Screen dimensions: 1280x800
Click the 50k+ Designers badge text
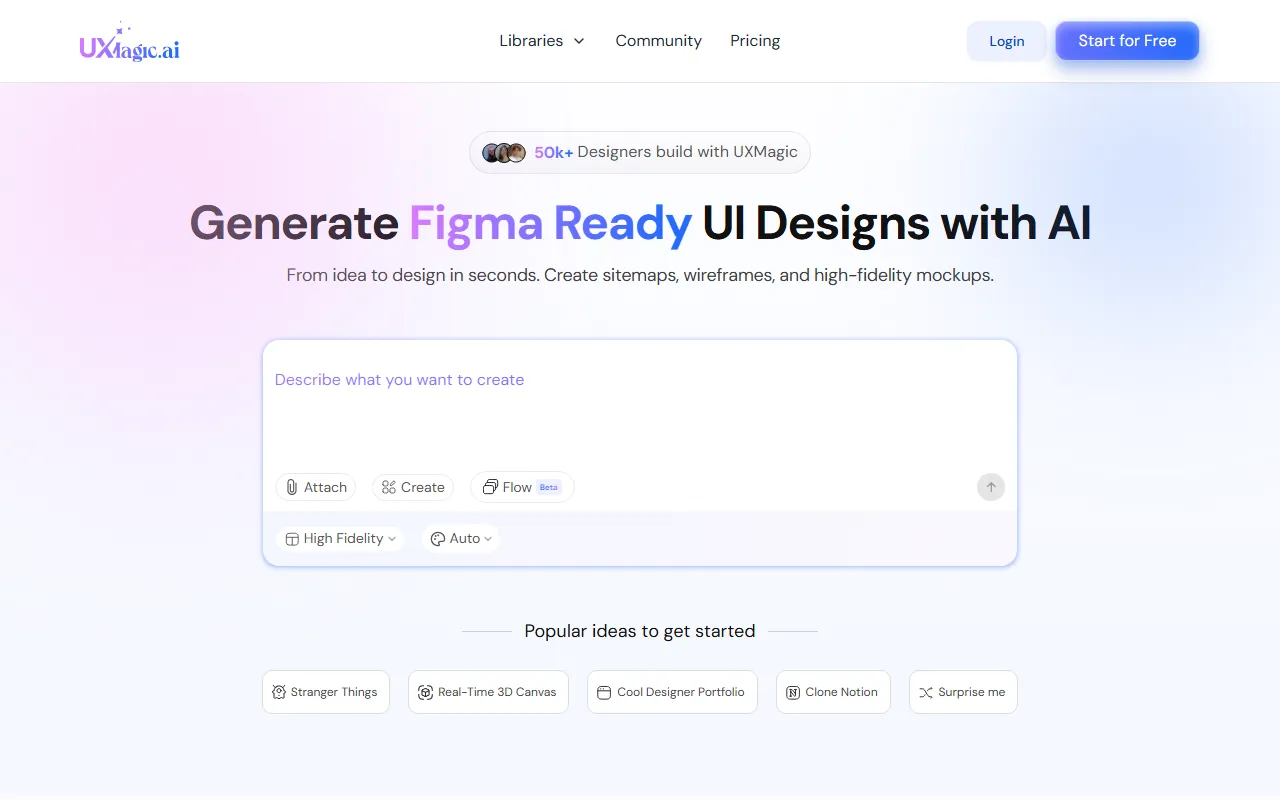point(666,152)
